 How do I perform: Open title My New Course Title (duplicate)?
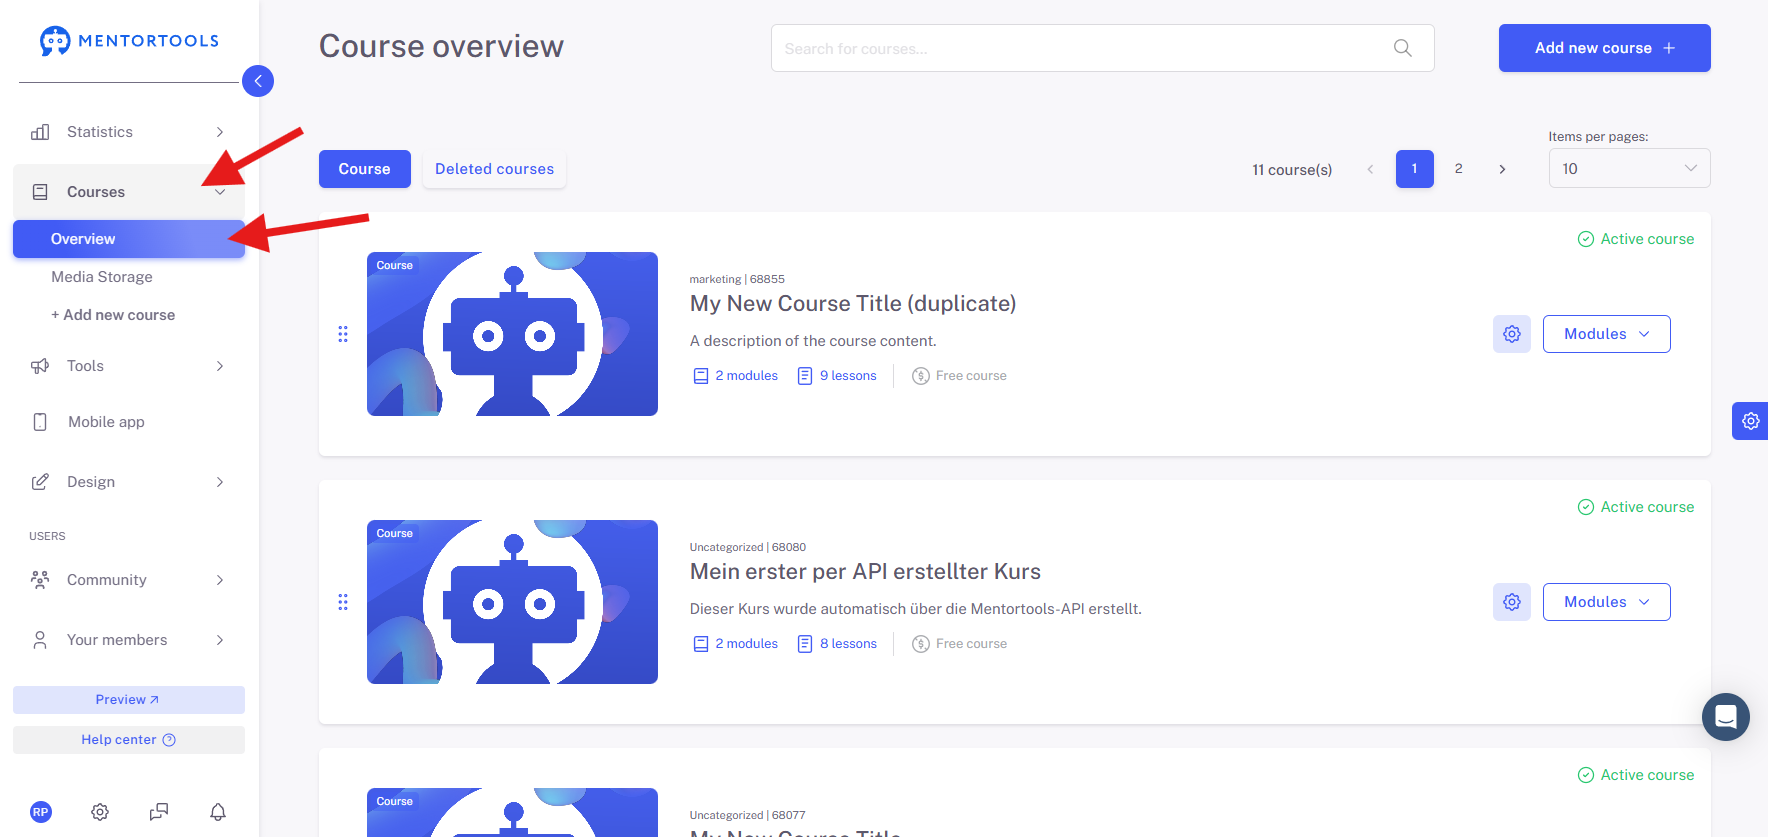[x=853, y=304]
